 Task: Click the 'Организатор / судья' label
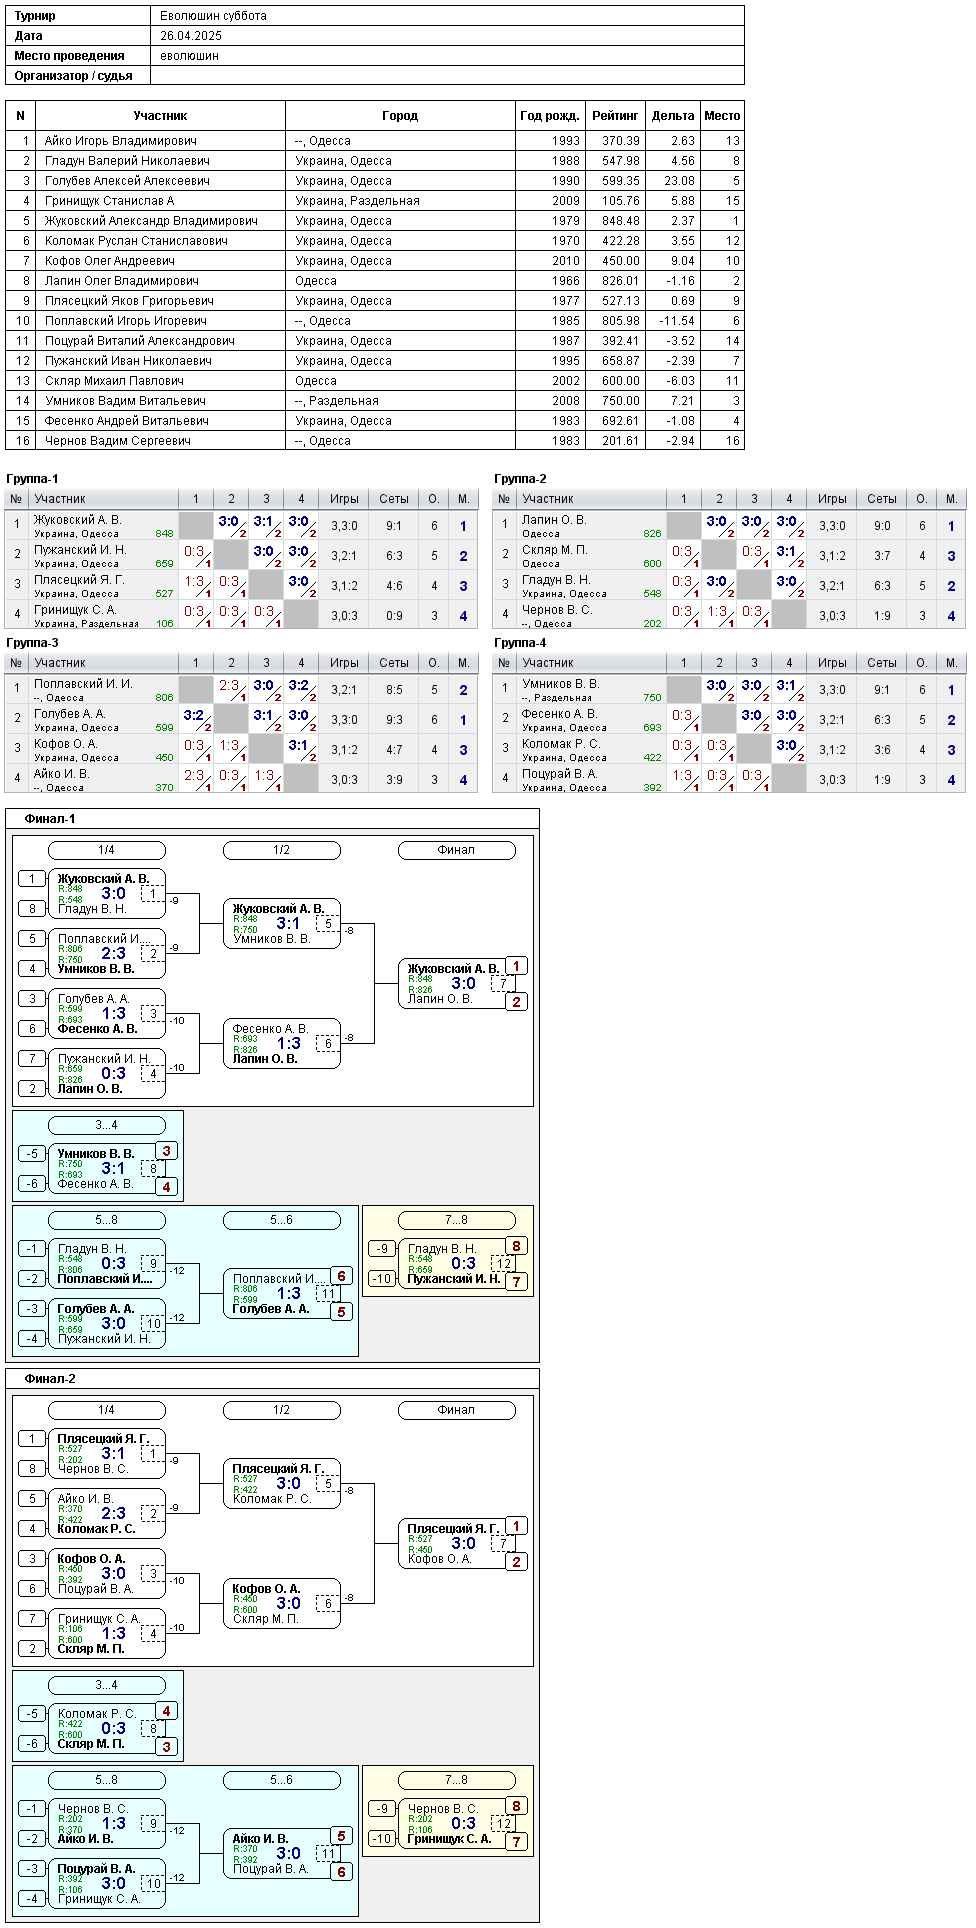pyautogui.click(x=73, y=76)
